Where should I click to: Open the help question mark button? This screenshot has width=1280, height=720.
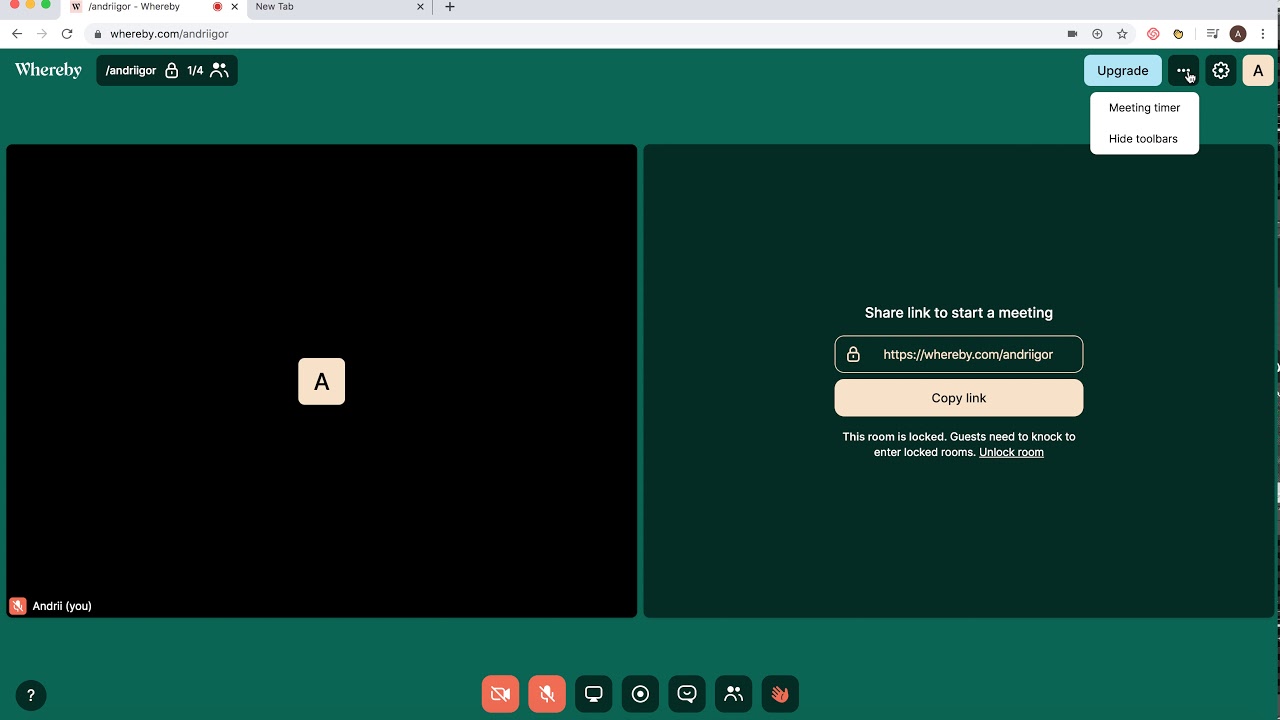31,695
